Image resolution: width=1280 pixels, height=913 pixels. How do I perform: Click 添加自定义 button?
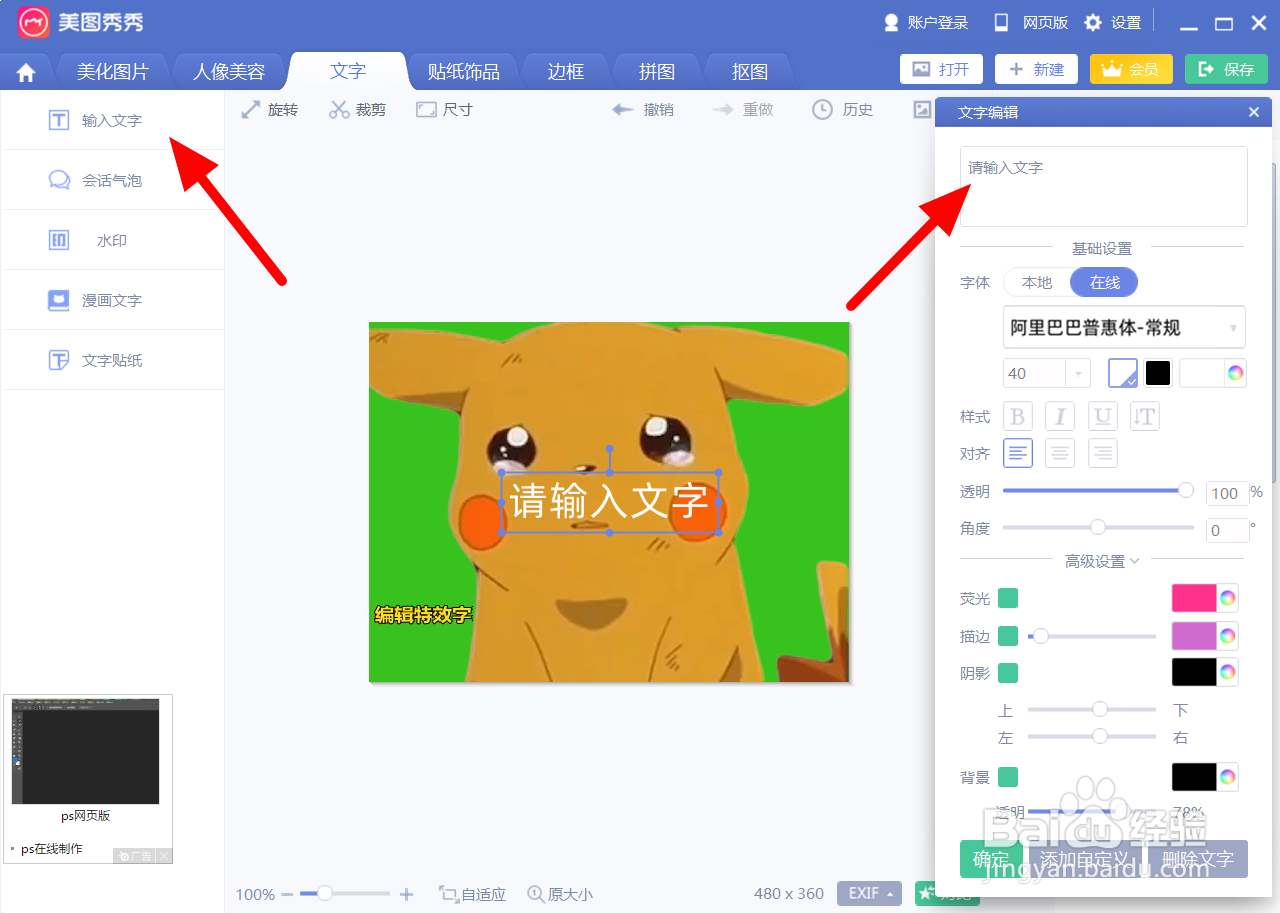[1084, 859]
